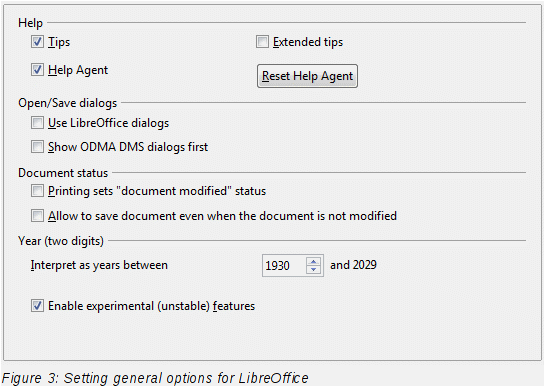Click the 'Year (two digits)' heading

[x=61, y=241]
